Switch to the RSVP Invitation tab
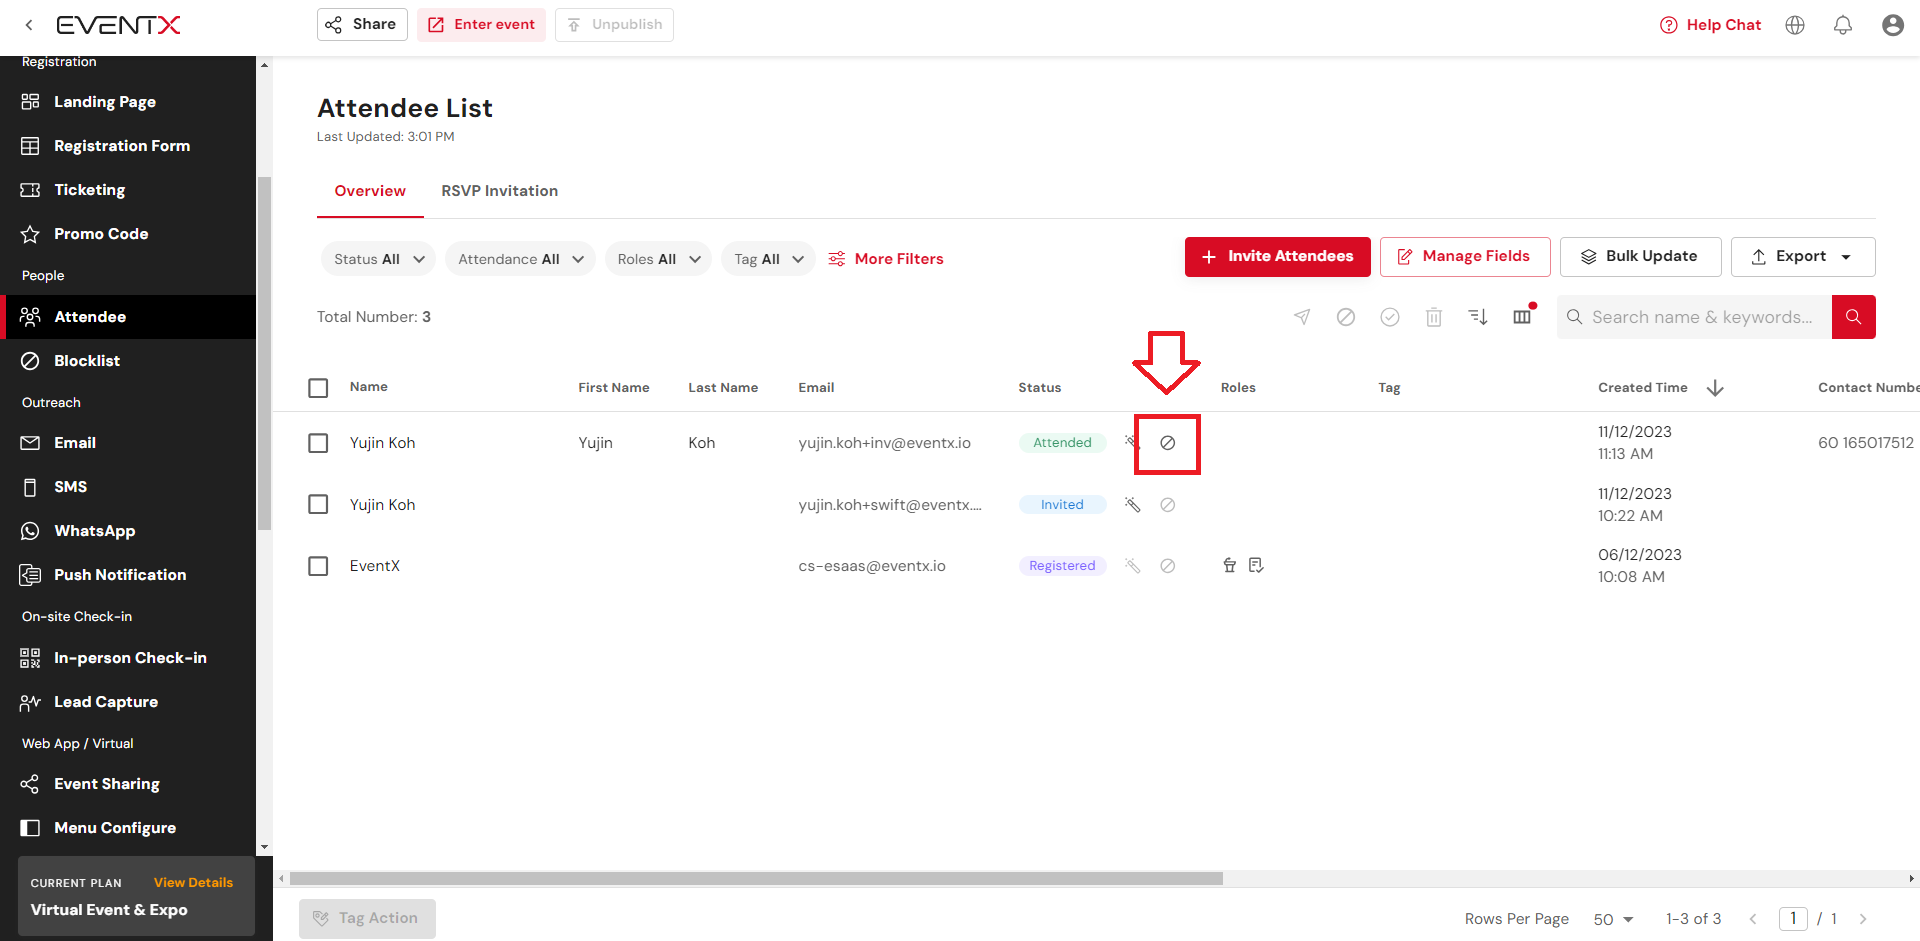This screenshot has height=941, width=1920. [499, 191]
